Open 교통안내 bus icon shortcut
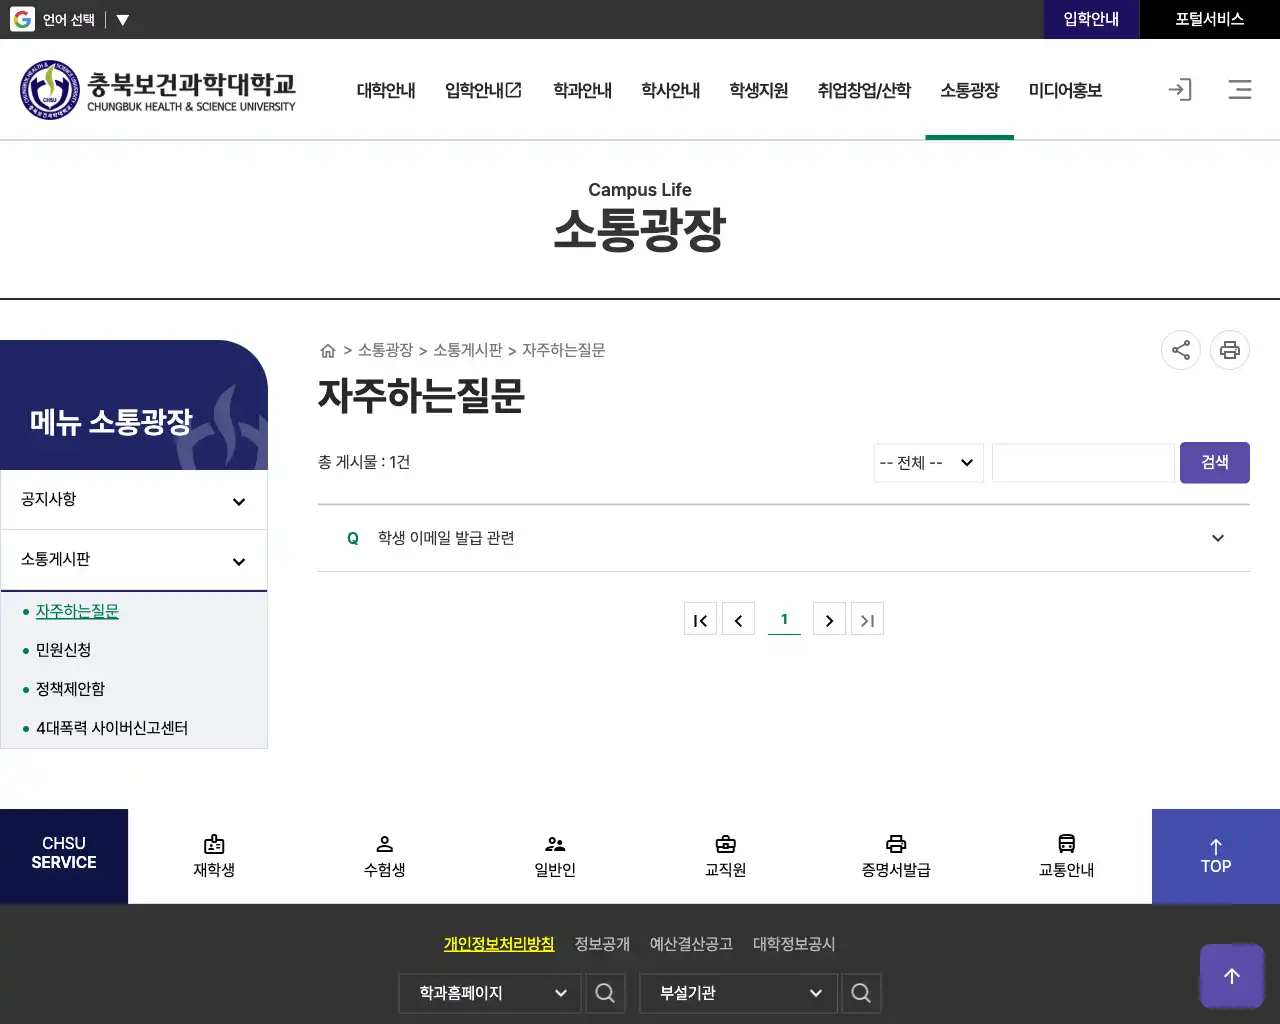The image size is (1280, 1024). coord(1066,856)
